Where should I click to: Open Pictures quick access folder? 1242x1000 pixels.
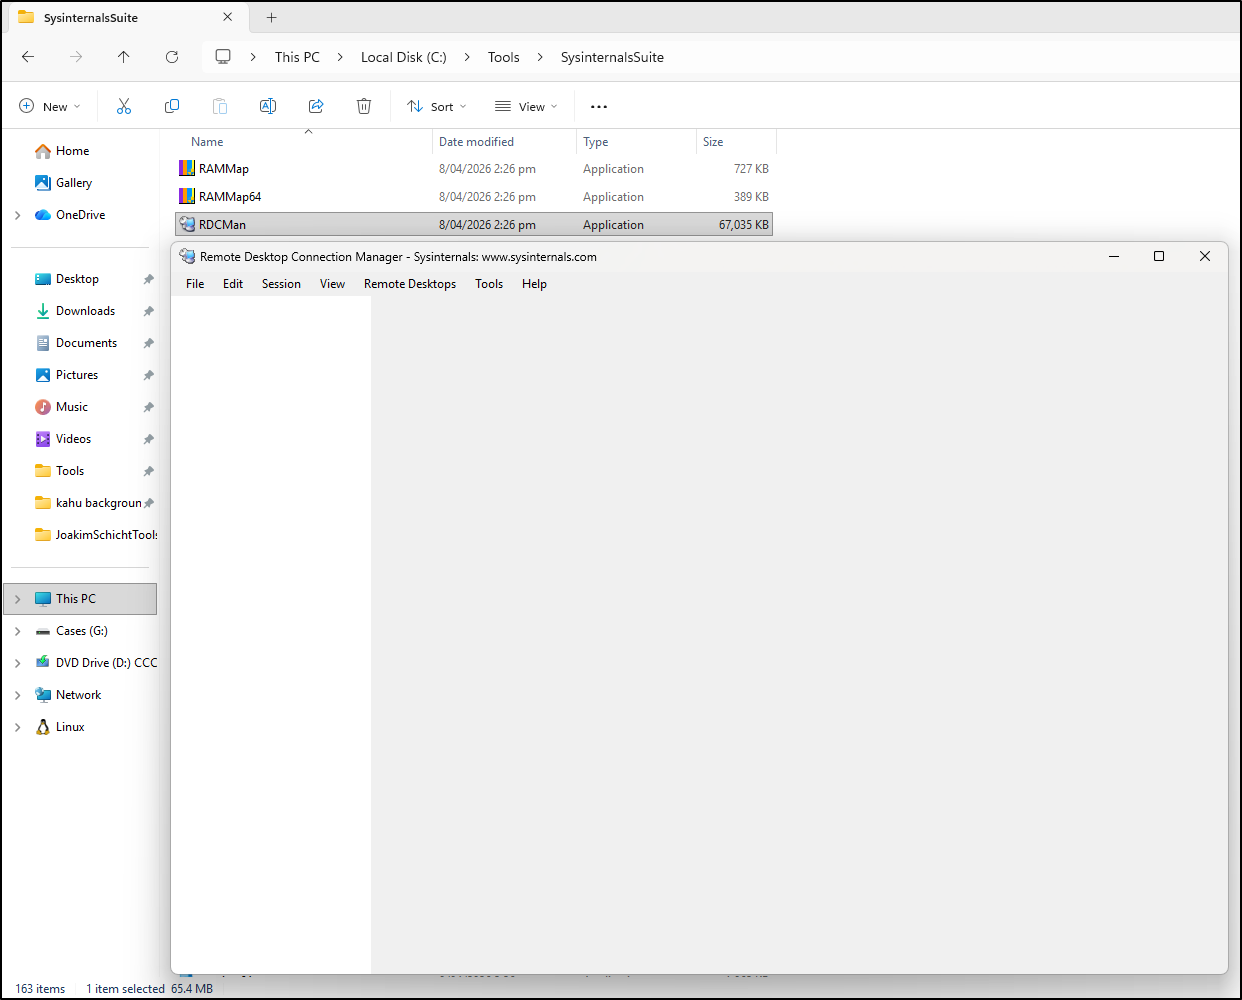(x=77, y=375)
